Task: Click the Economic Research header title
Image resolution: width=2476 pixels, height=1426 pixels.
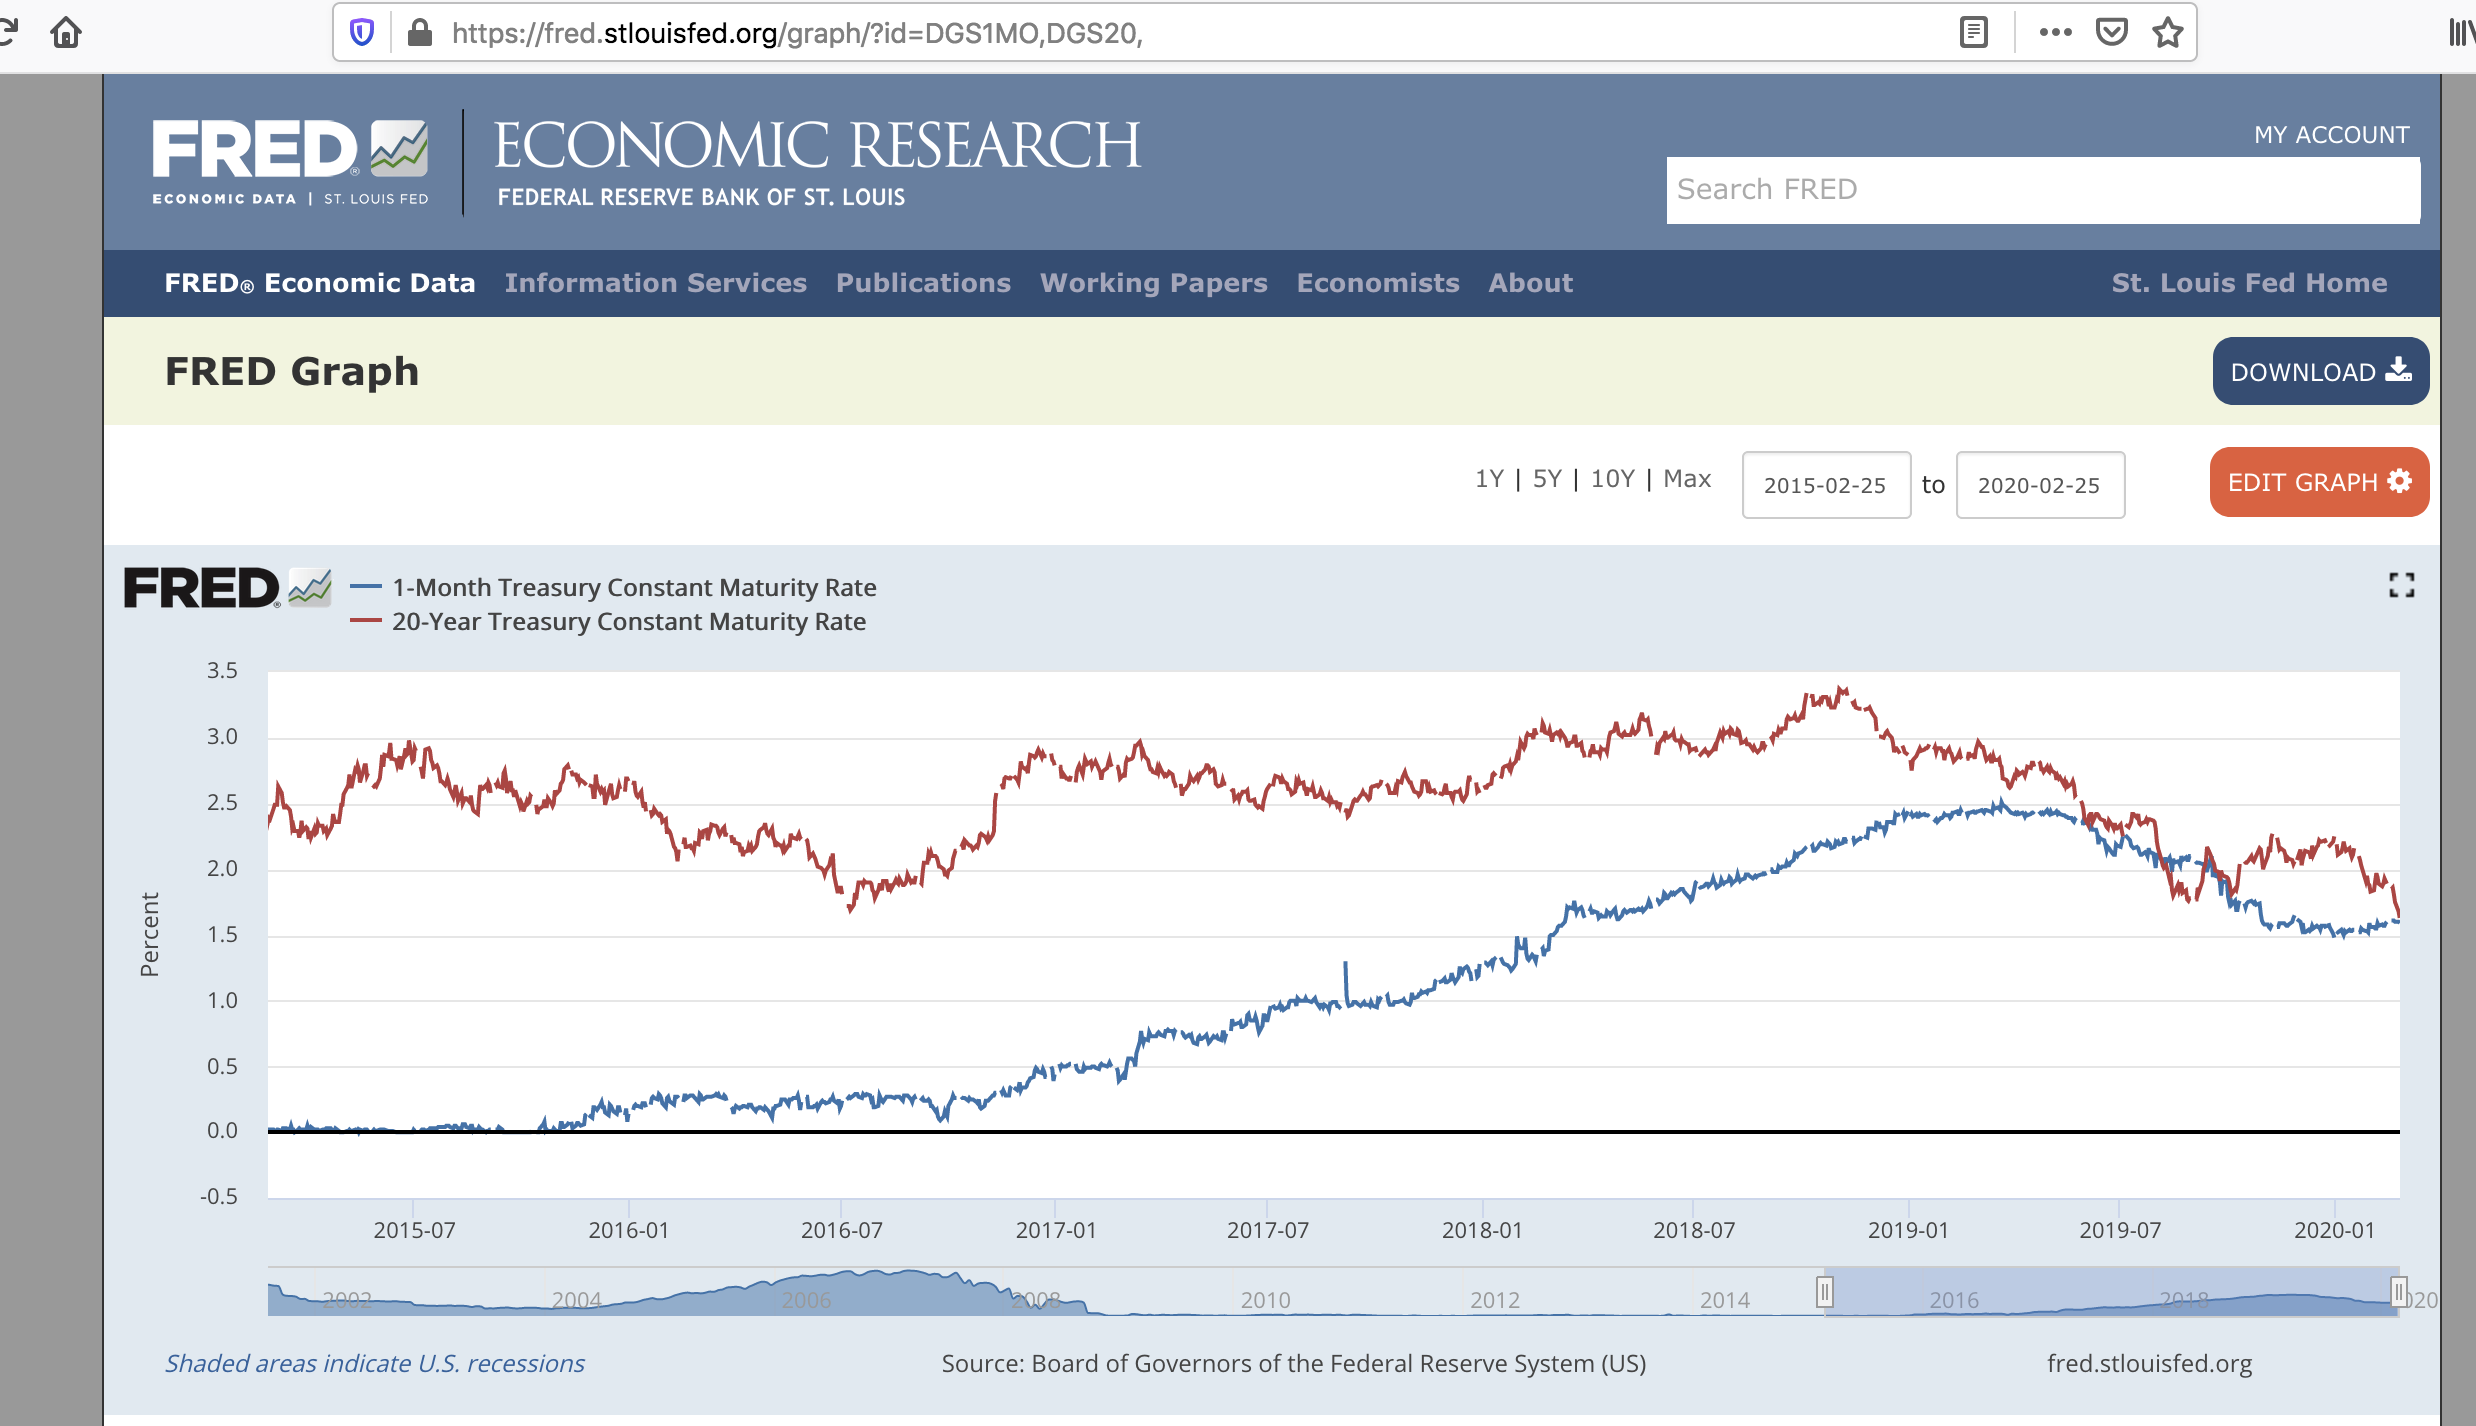Action: [817, 146]
